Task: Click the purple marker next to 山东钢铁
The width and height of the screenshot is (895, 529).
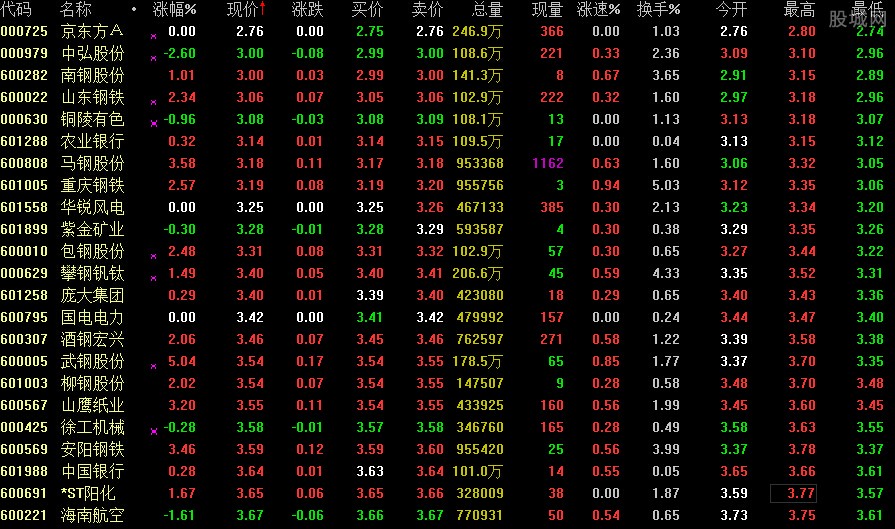Action: [154, 102]
